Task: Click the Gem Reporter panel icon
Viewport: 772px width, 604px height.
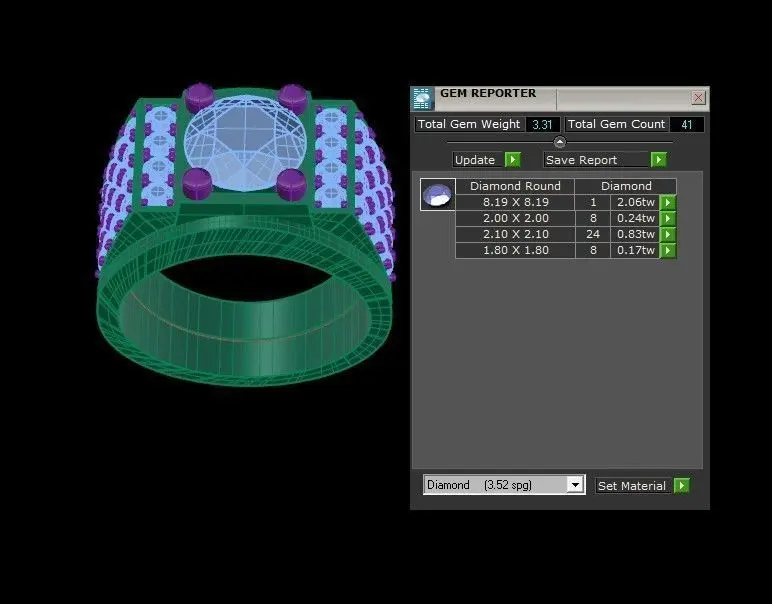Action: click(x=422, y=98)
